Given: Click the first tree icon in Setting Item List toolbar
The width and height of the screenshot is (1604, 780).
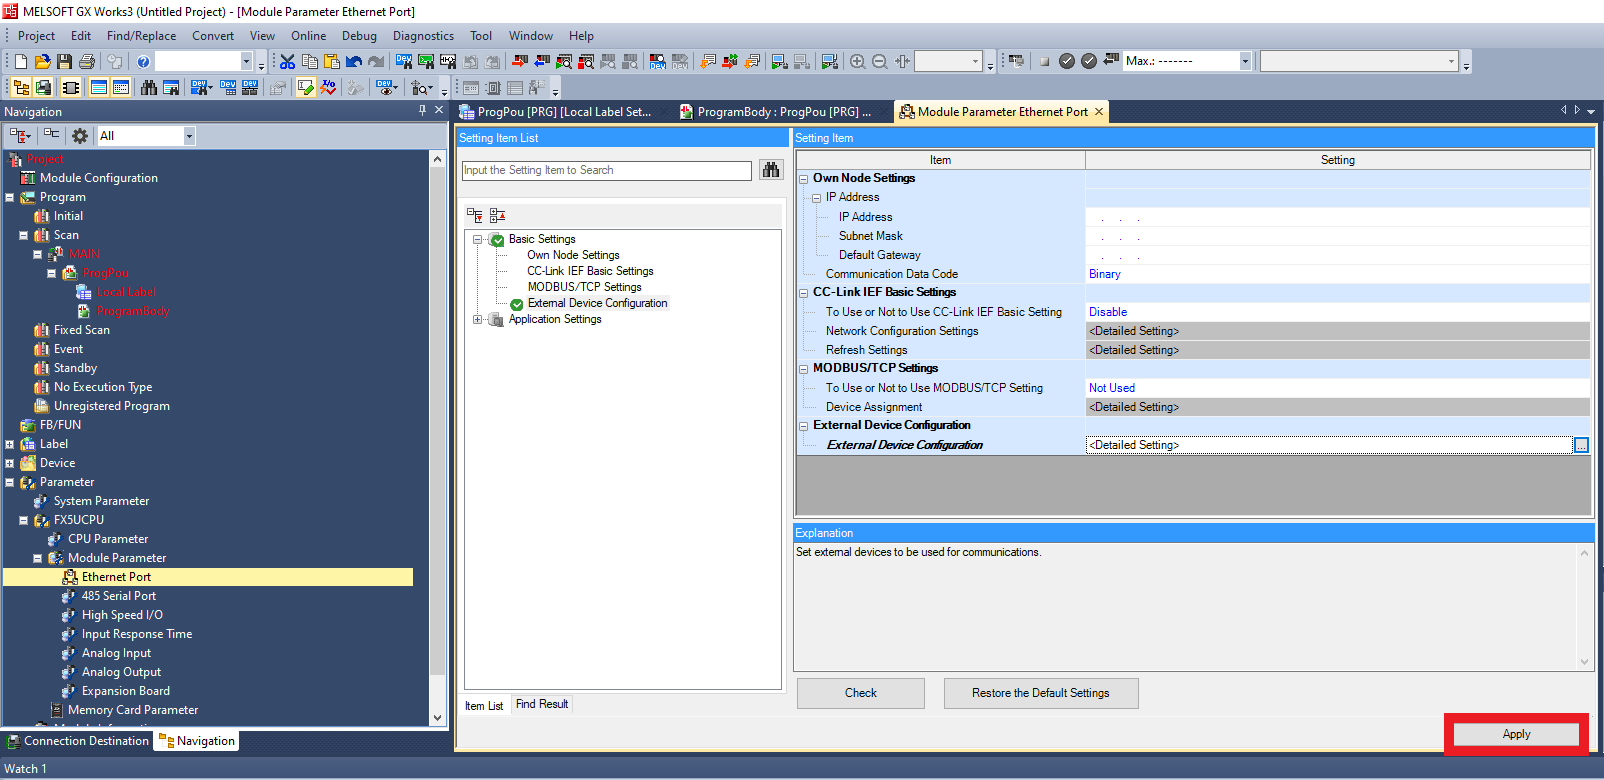Looking at the screenshot, I should (x=475, y=215).
